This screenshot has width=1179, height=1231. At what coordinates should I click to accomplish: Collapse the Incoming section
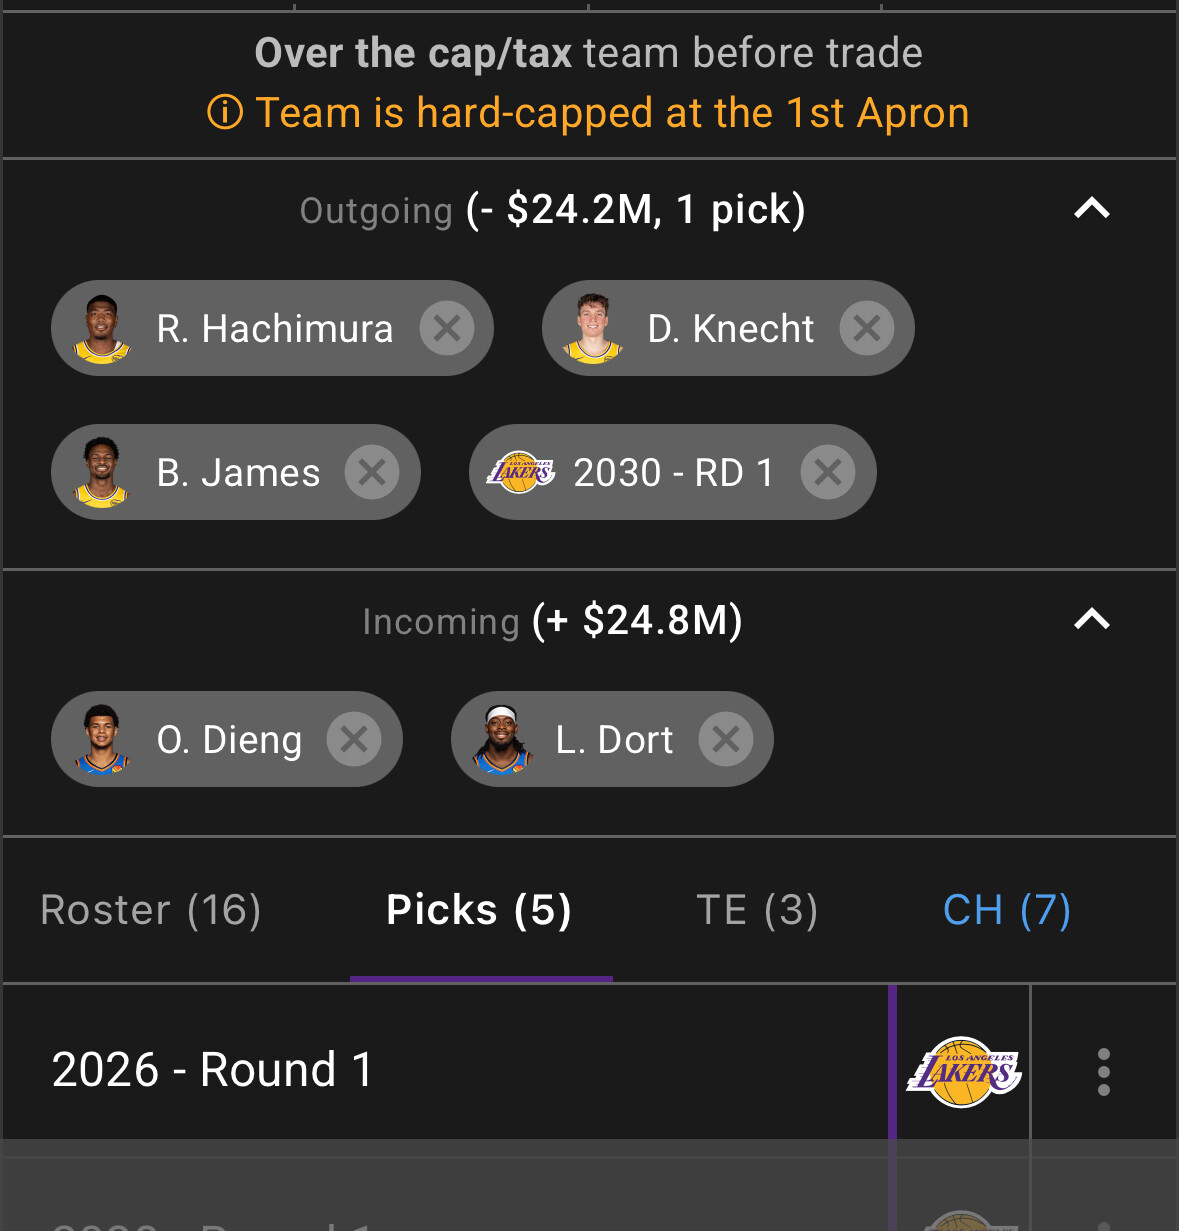point(1092,620)
